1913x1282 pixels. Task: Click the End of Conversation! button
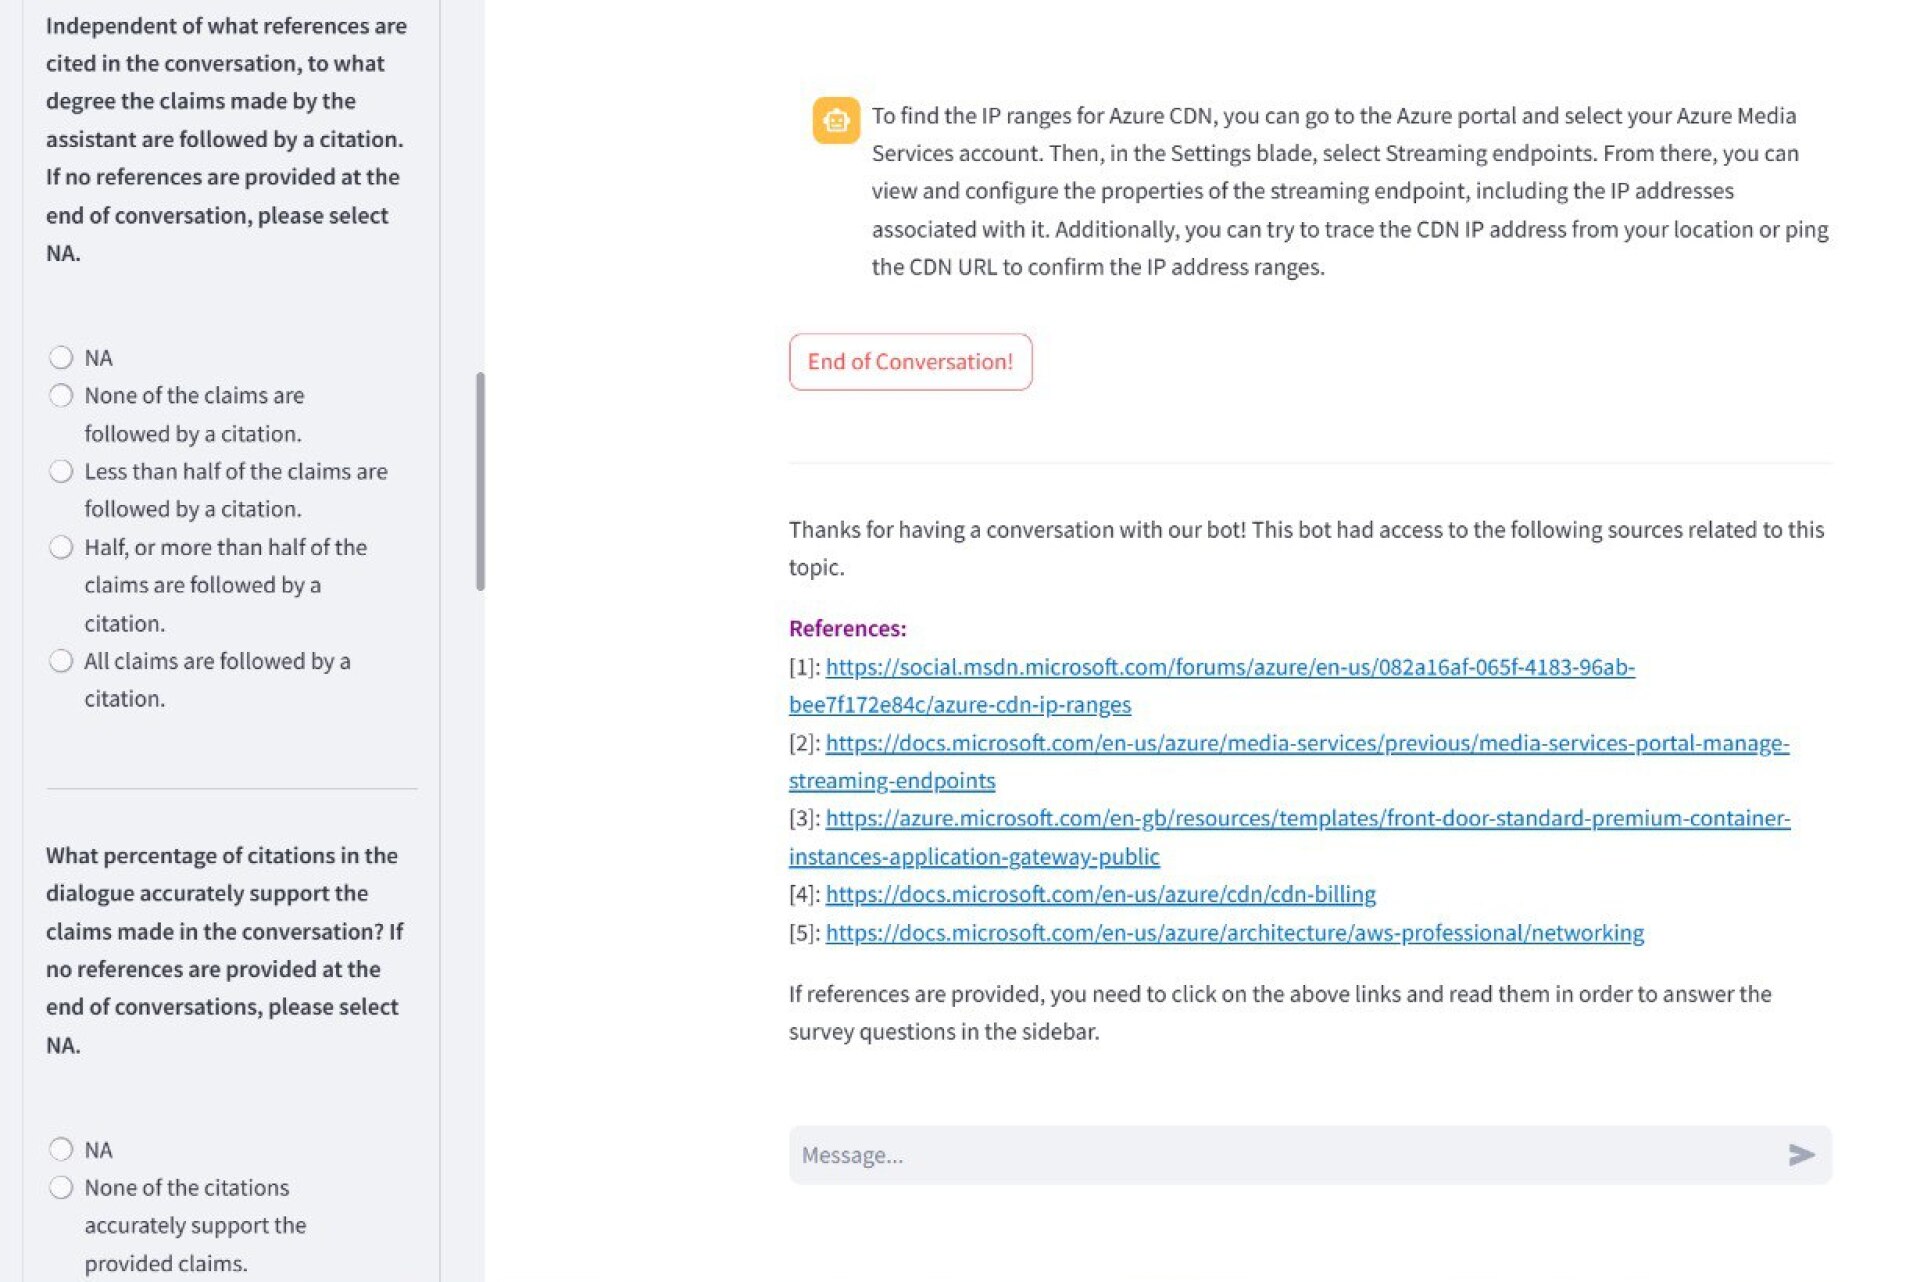[910, 362]
